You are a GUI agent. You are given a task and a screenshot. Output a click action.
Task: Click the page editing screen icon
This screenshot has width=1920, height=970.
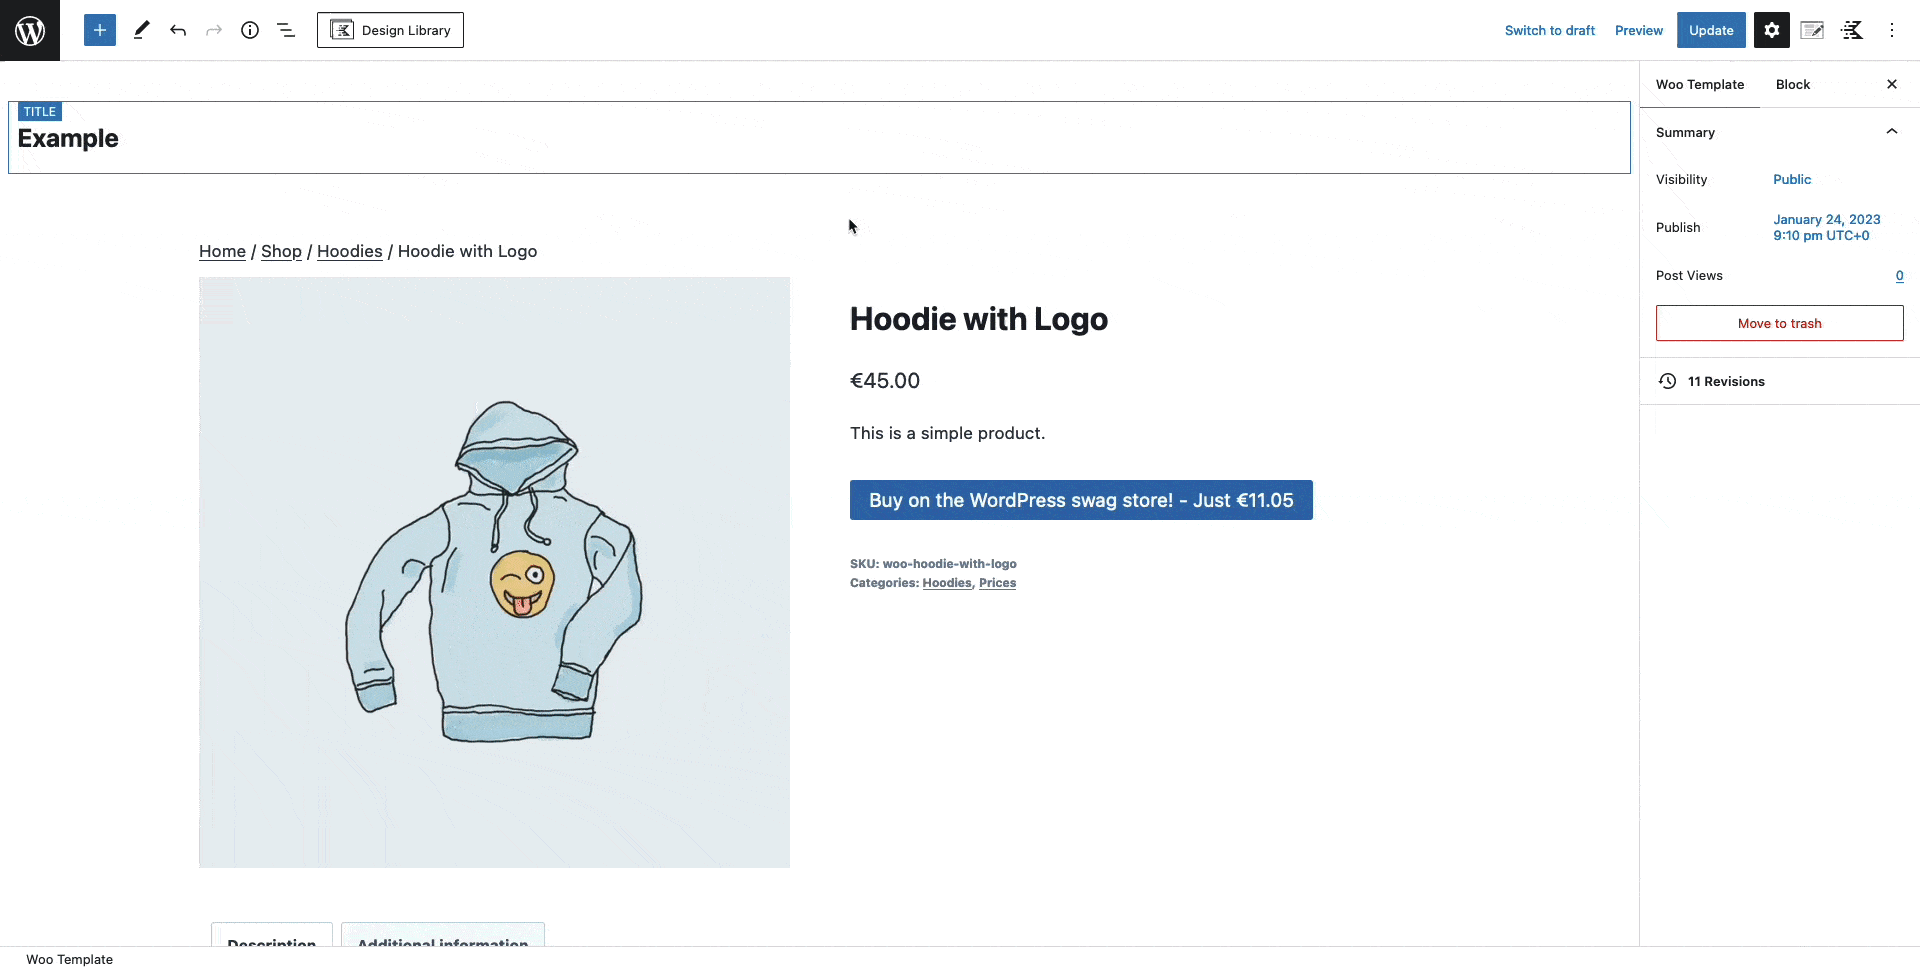pos(1812,30)
